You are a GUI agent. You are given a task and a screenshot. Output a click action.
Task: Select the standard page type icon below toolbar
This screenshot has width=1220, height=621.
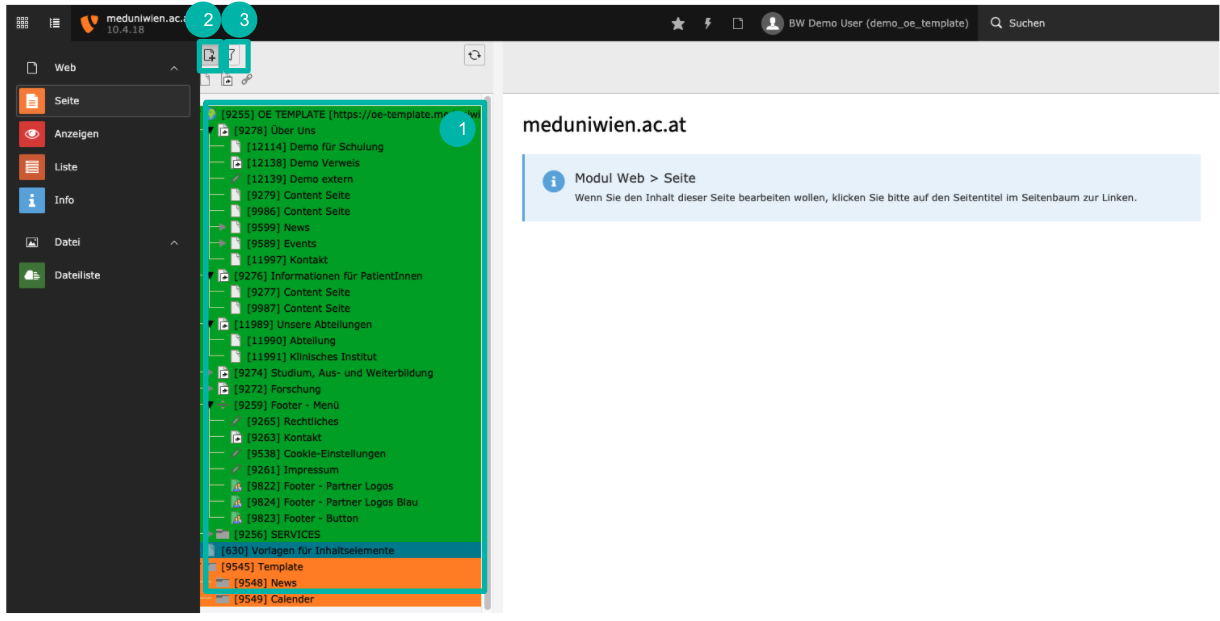206,80
